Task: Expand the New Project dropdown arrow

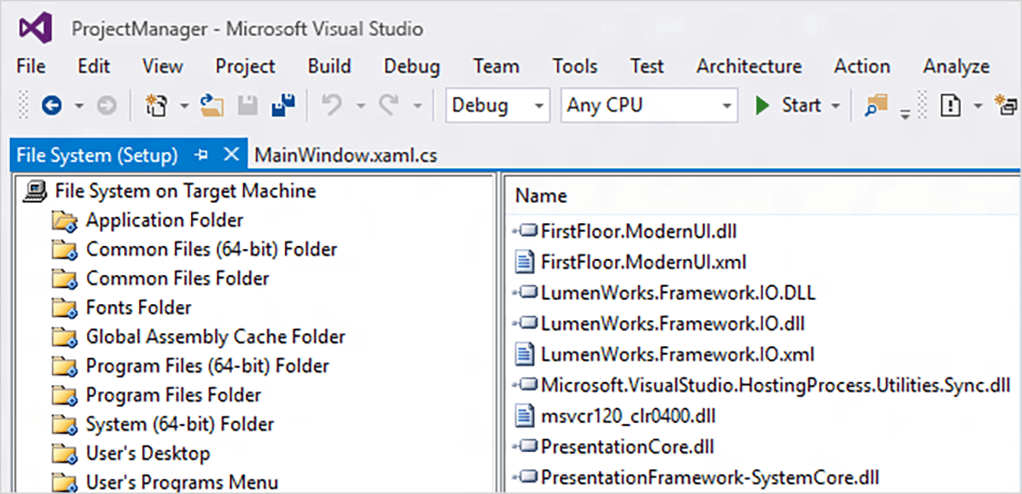Action: coord(184,106)
